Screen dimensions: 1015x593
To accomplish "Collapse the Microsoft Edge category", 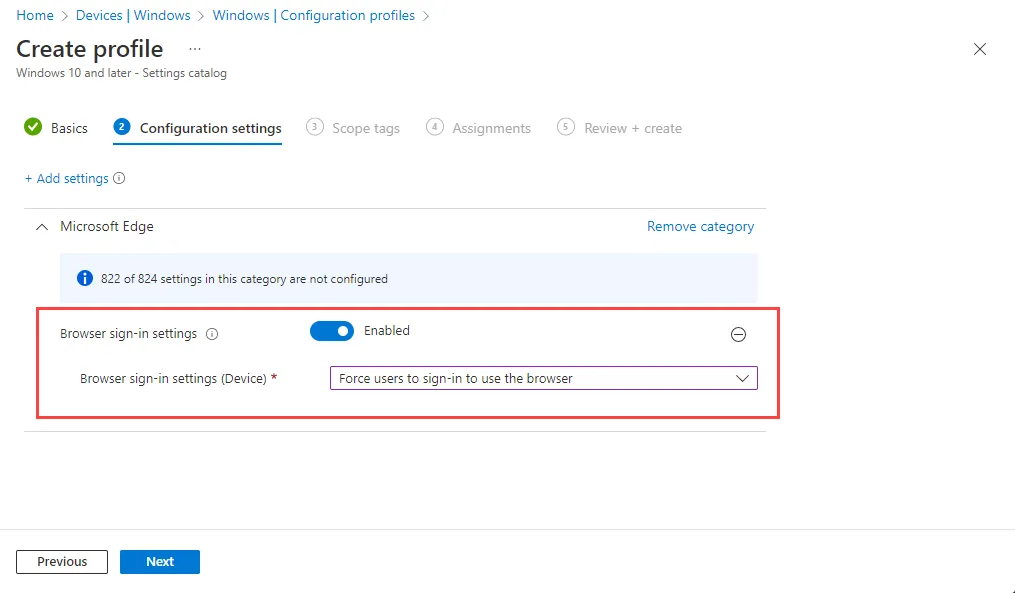I will pyautogui.click(x=42, y=227).
